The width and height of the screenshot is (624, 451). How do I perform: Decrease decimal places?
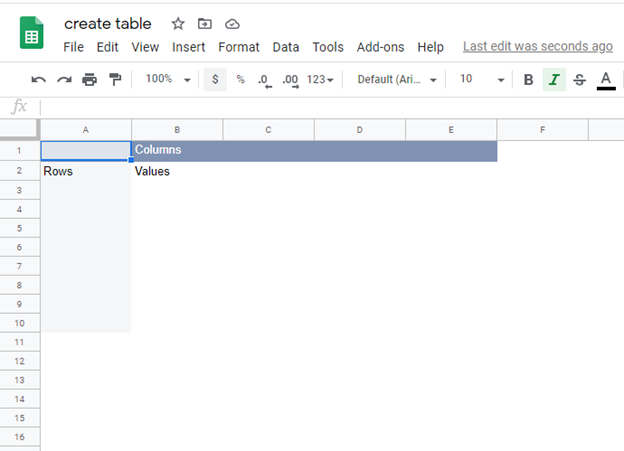265,80
